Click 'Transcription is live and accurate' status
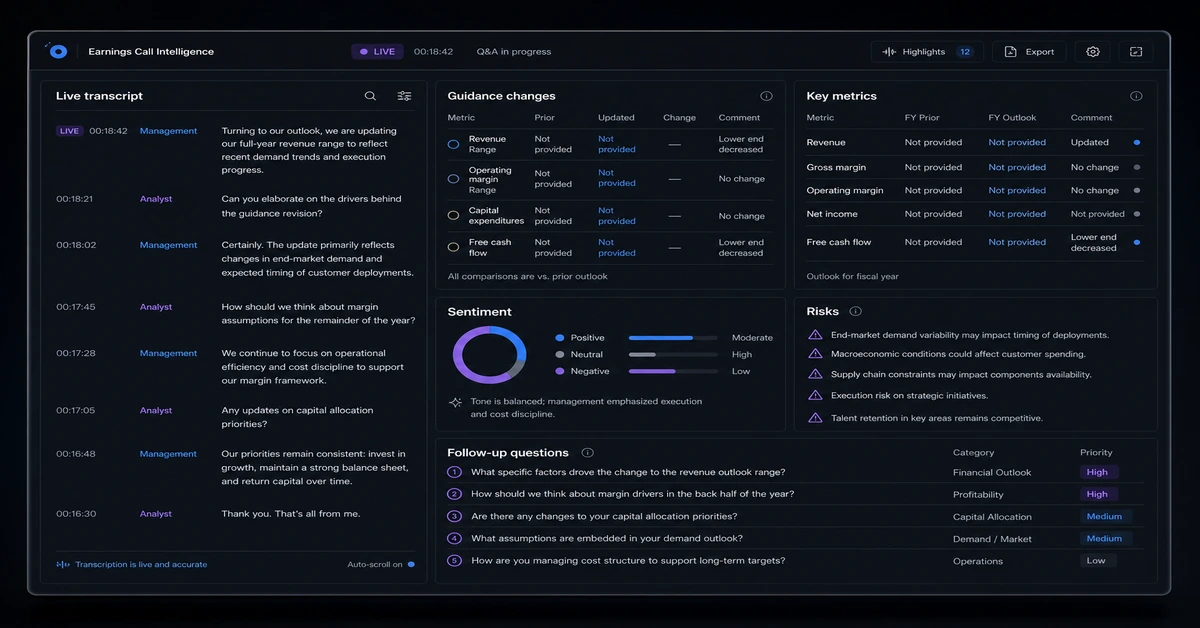 coord(141,564)
